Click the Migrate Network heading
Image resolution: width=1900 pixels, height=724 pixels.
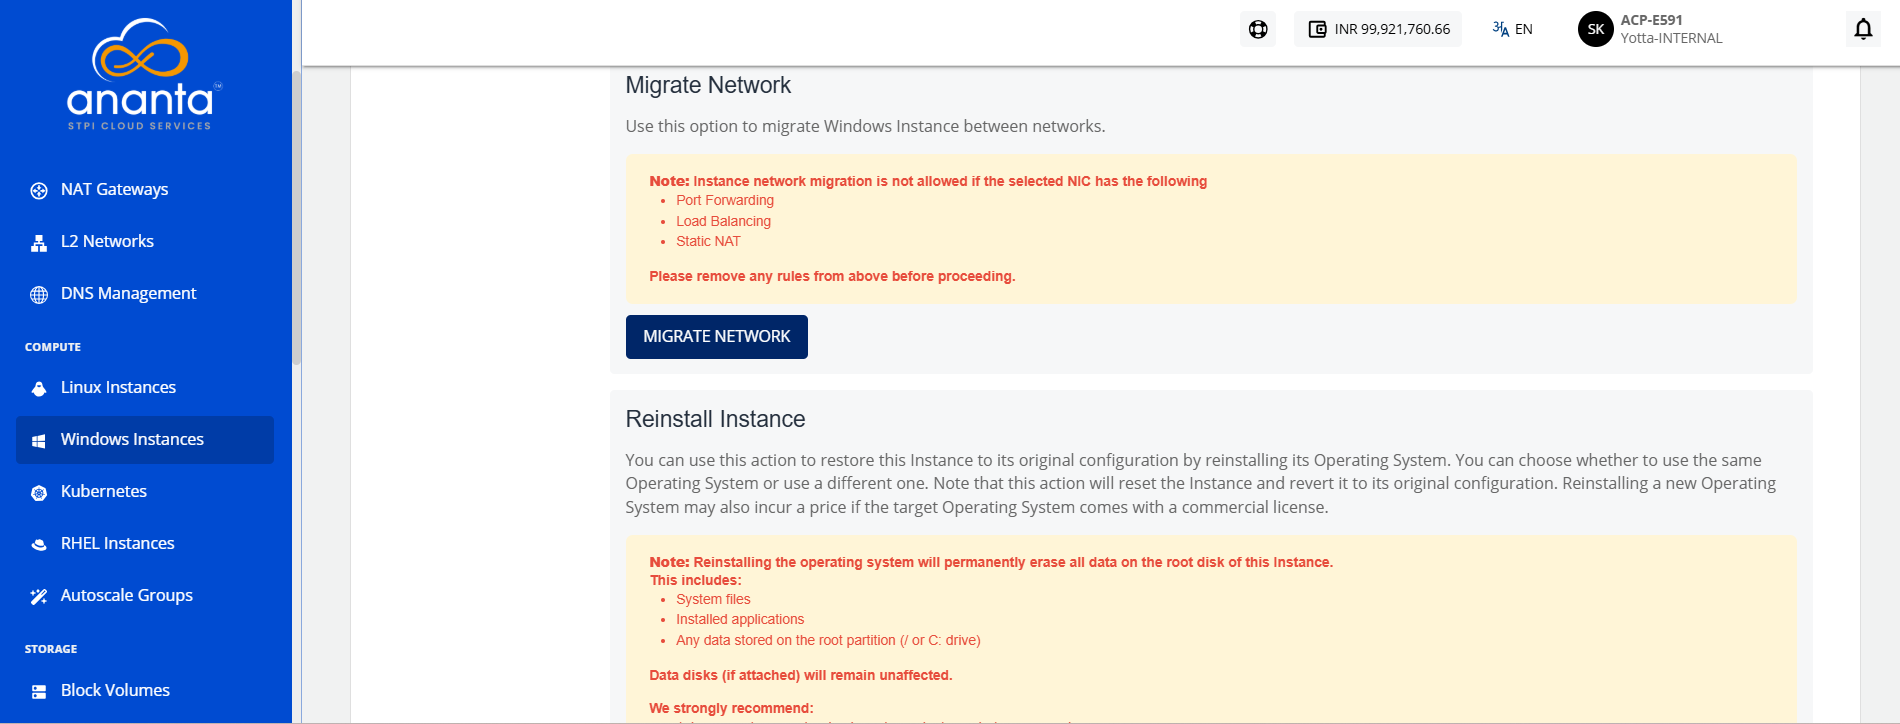coord(708,86)
